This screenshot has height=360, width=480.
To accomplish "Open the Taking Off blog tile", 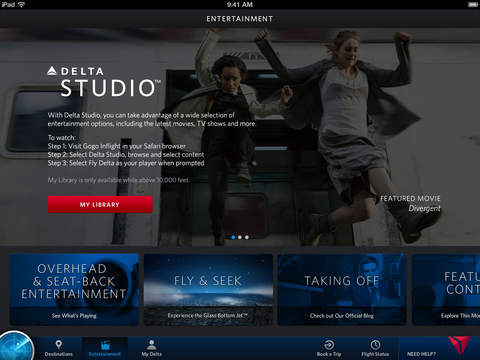I will 342,289.
